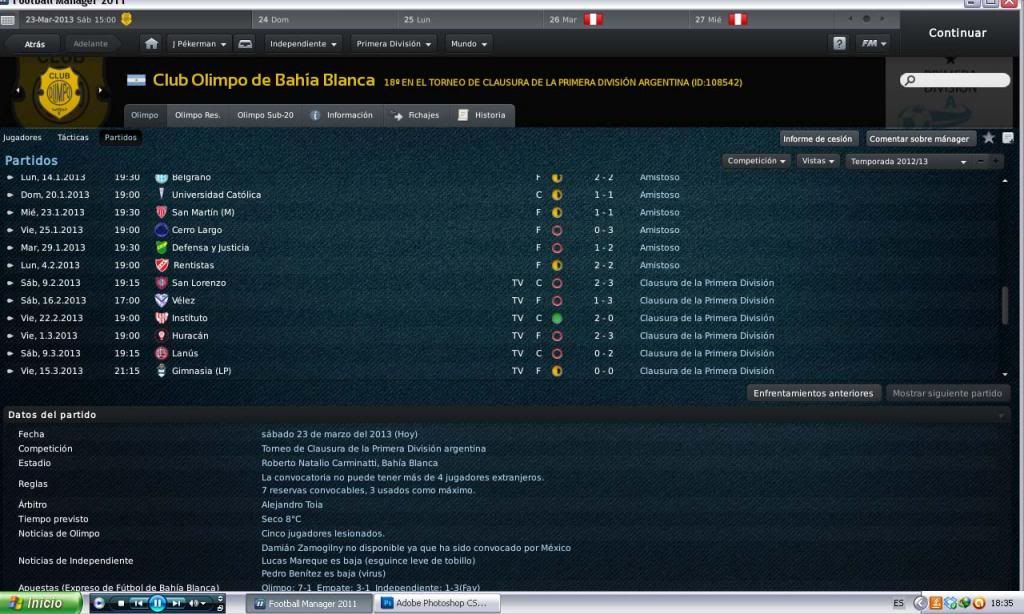Click the Football Manager 2011 taskbar item
Image resolution: width=1024 pixels, height=614 pixels.
coord(307,604)
